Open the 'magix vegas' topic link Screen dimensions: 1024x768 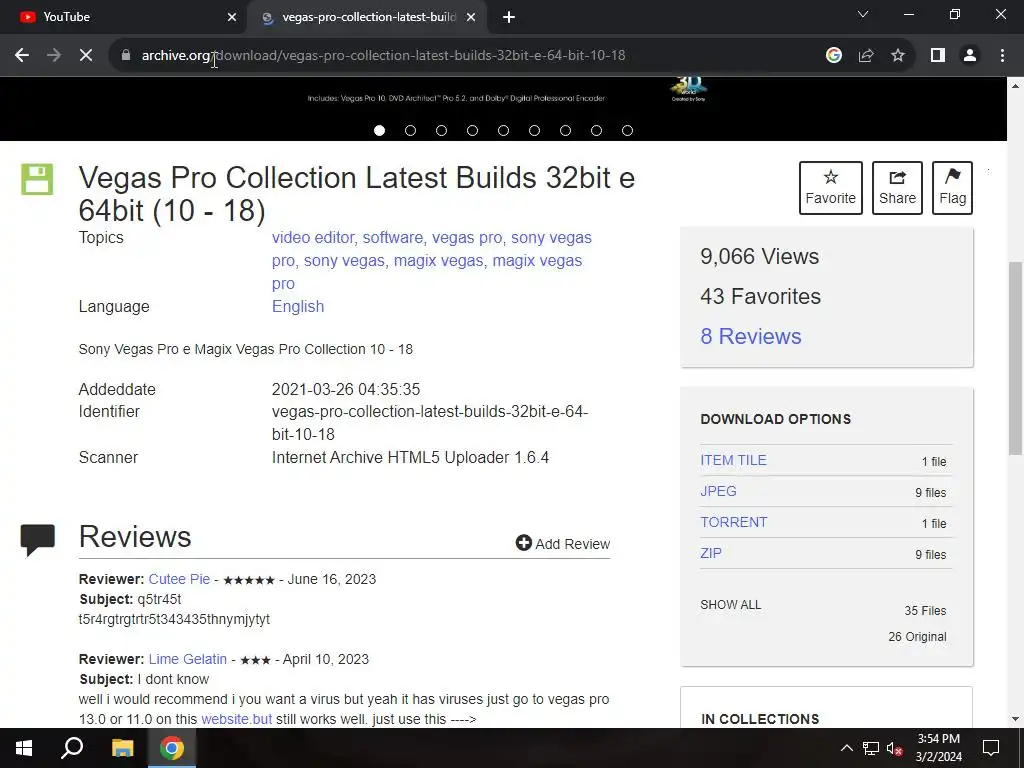(440, 261)
